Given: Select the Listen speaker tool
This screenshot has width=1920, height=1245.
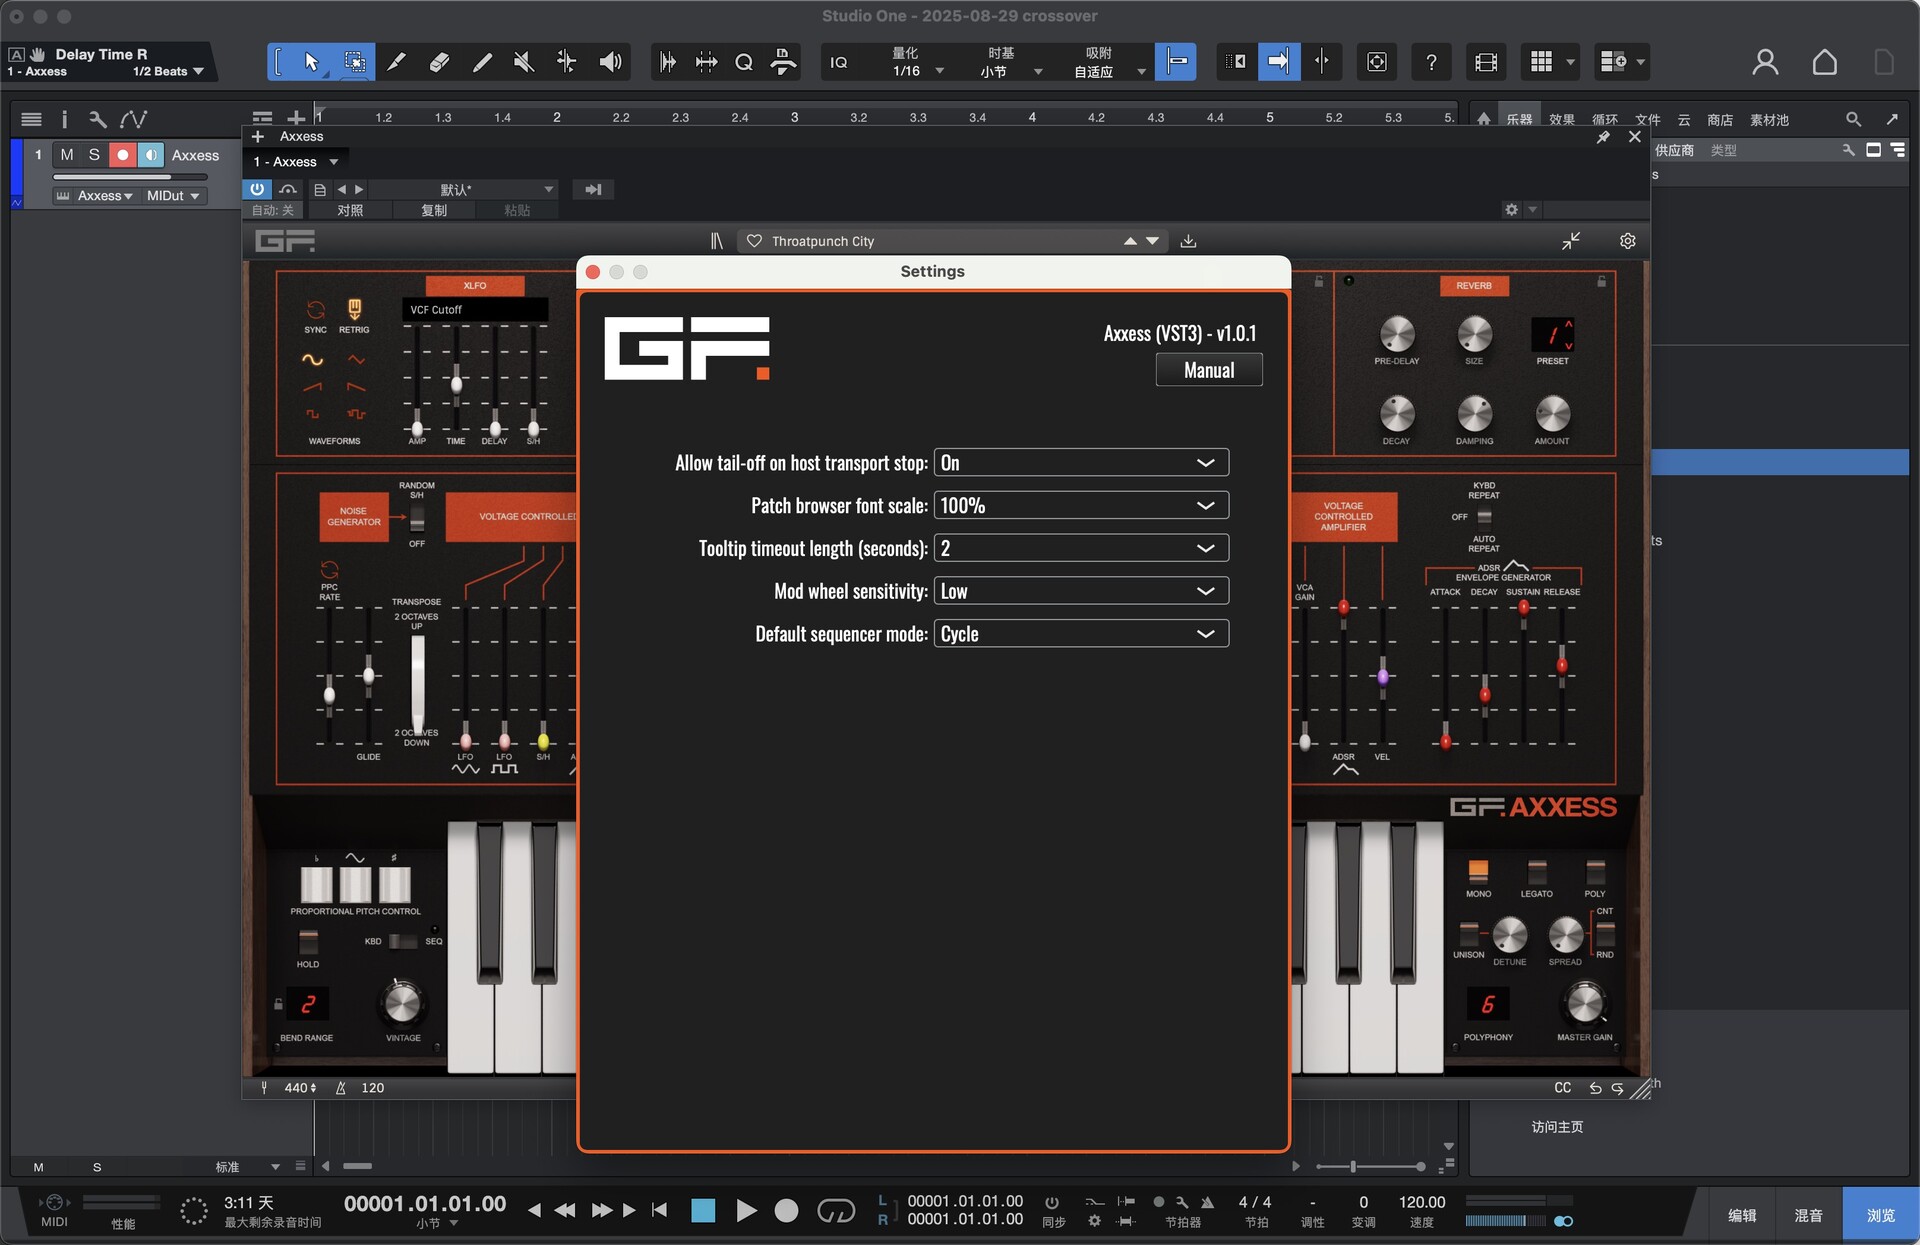Looking at the screenshot, I should coord(609,62).
